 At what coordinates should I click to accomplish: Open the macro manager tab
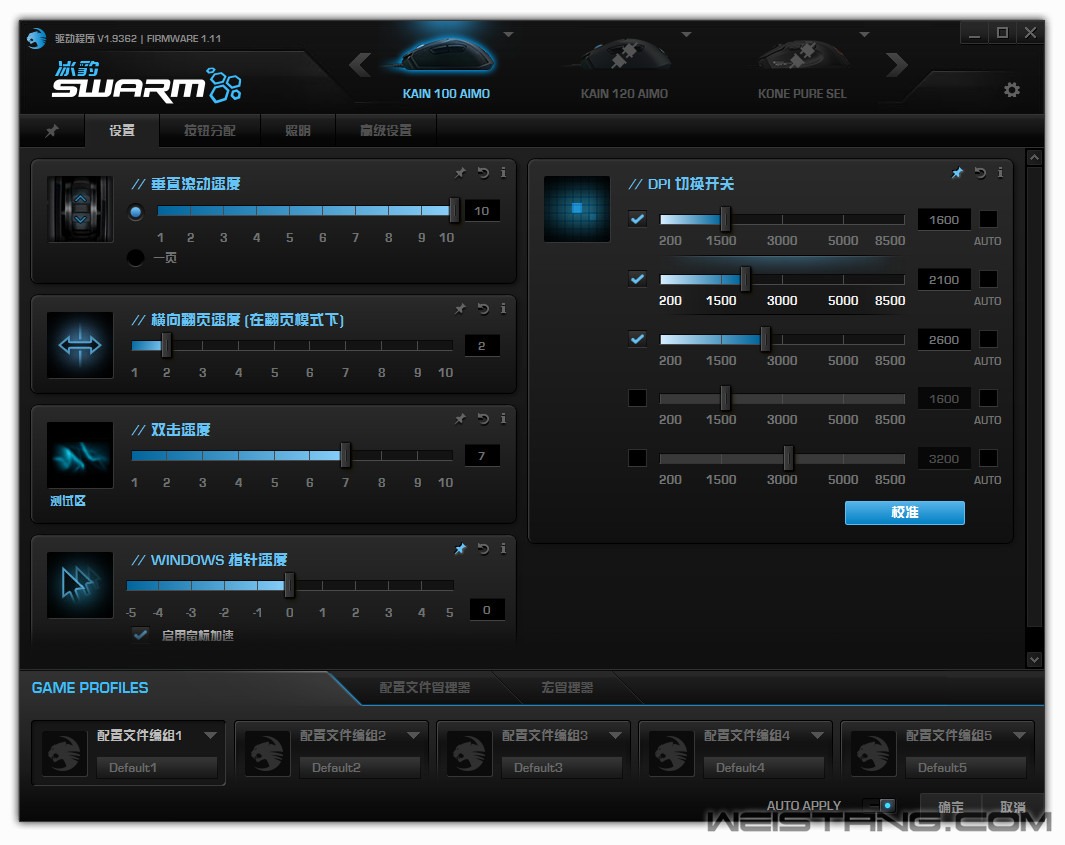tap(567, 687)
